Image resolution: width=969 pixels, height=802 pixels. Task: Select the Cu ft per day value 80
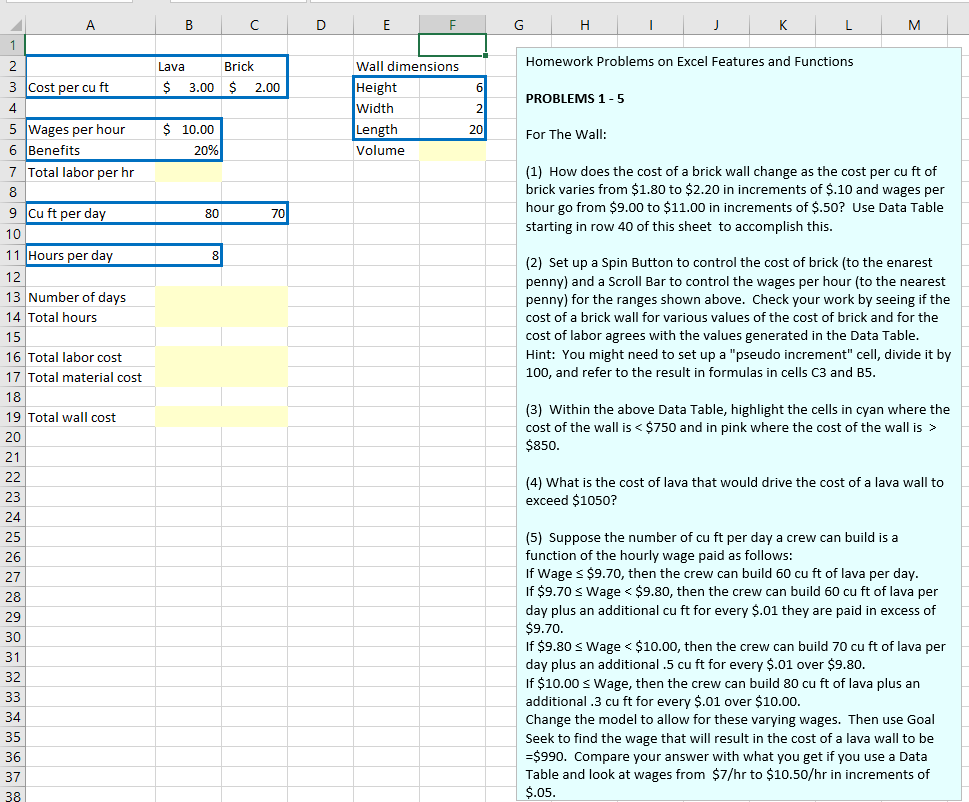click(188, 213)
